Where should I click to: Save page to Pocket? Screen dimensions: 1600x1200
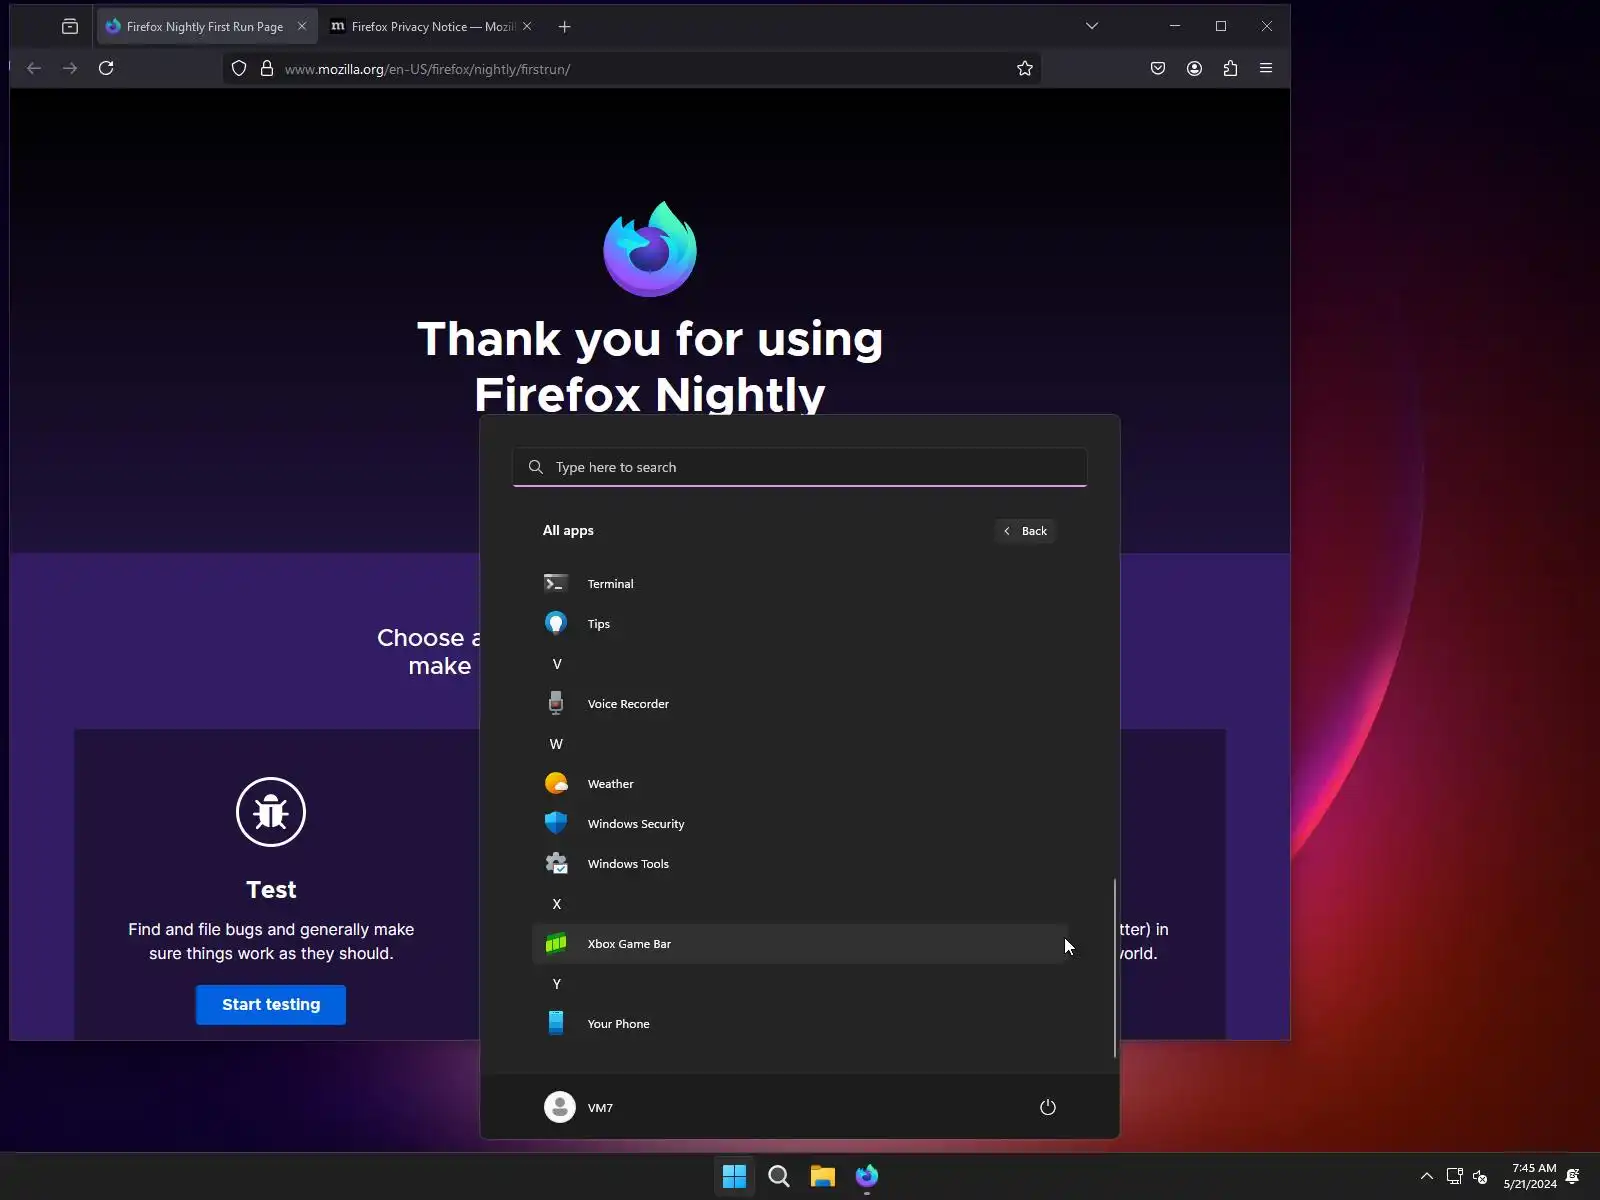[1158, 68]
